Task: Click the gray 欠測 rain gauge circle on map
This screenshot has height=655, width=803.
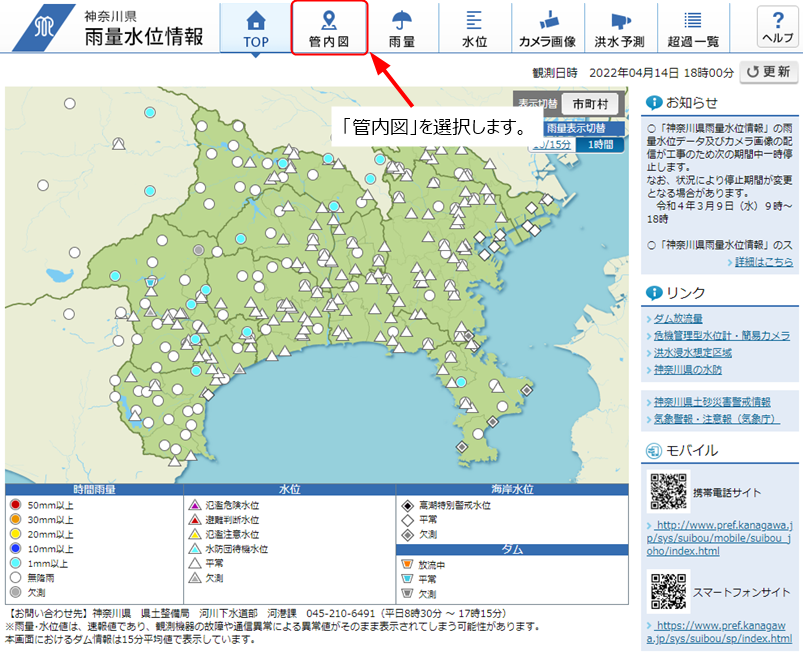Action: (x=199, y=250)
